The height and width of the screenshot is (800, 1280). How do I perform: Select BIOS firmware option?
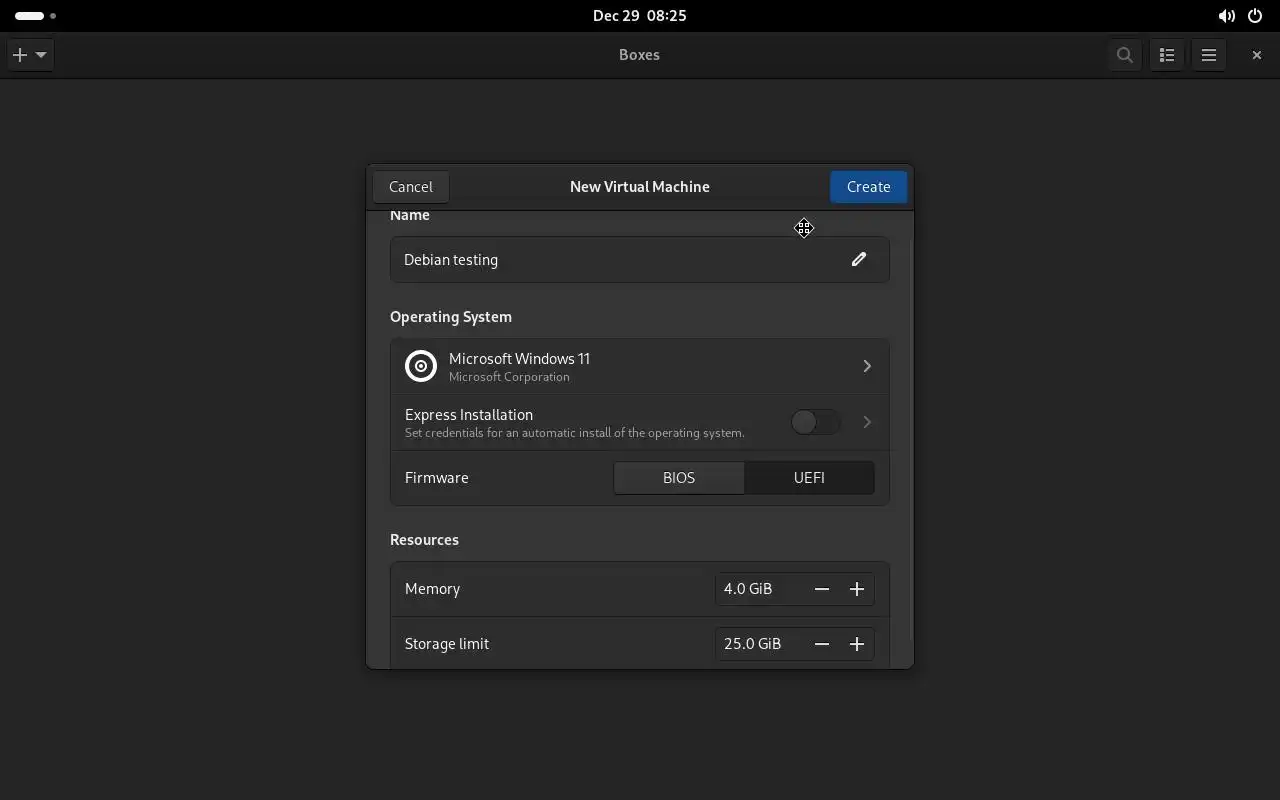679,478
